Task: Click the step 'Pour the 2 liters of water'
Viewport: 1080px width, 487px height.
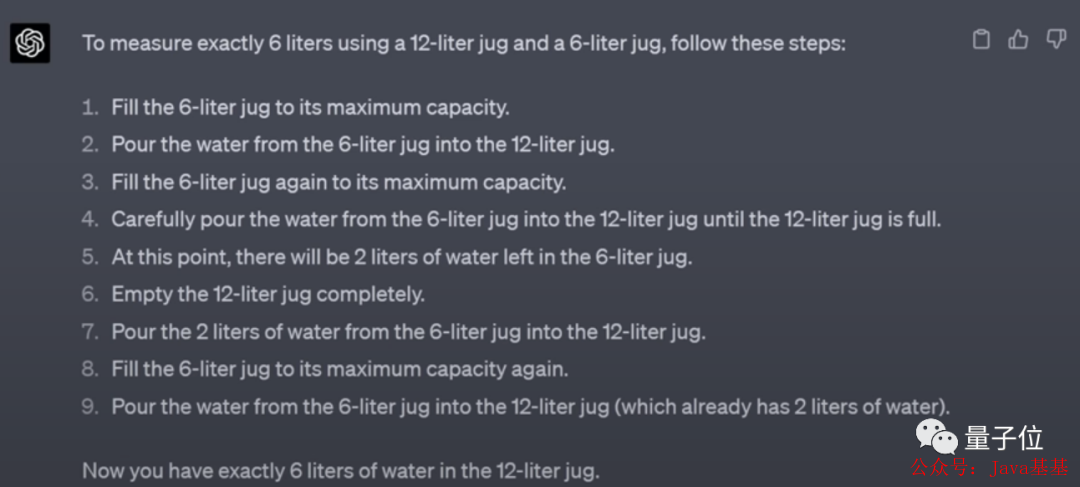Action: point(408,332)
